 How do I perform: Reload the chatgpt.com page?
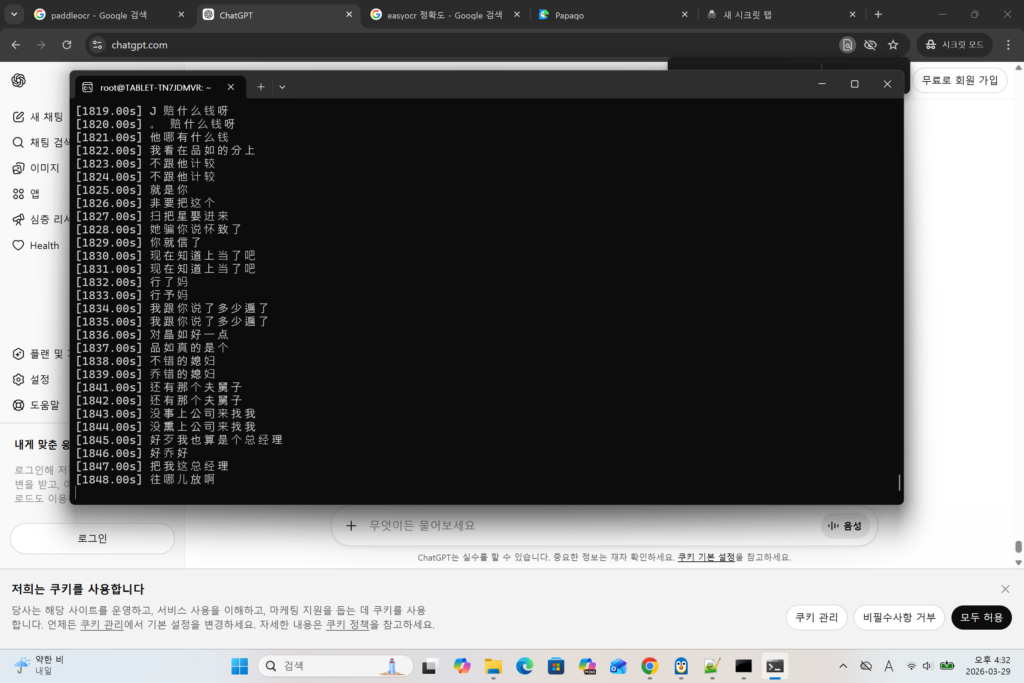coord(67,45)
